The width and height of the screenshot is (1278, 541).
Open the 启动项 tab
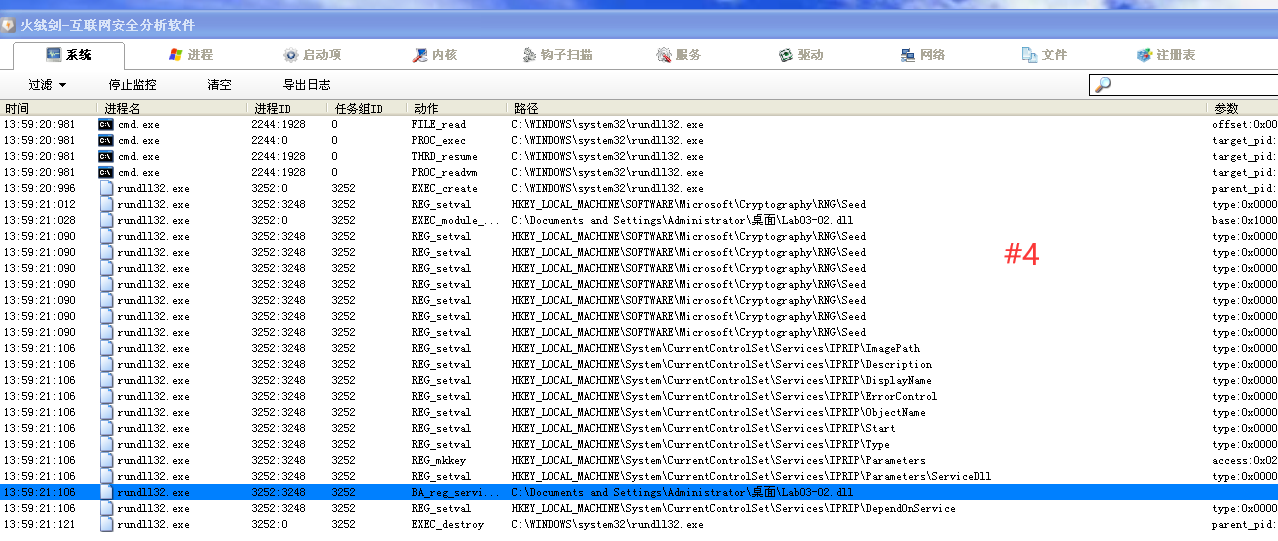pyautogui.click(x=311, y=55)
